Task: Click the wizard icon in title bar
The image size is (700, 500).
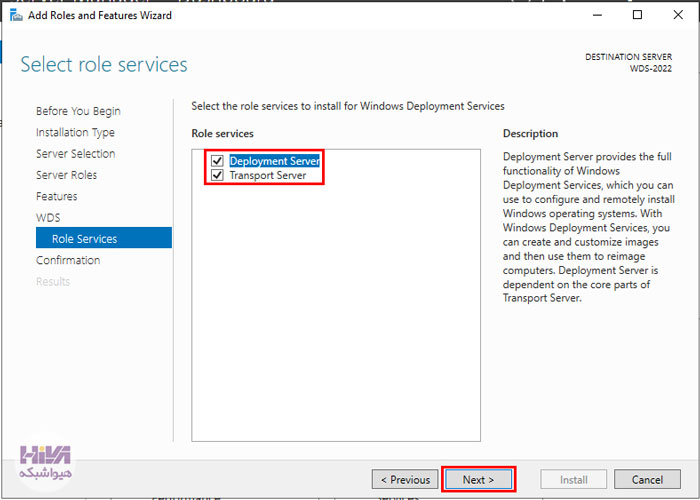Action: click(16, 16)
